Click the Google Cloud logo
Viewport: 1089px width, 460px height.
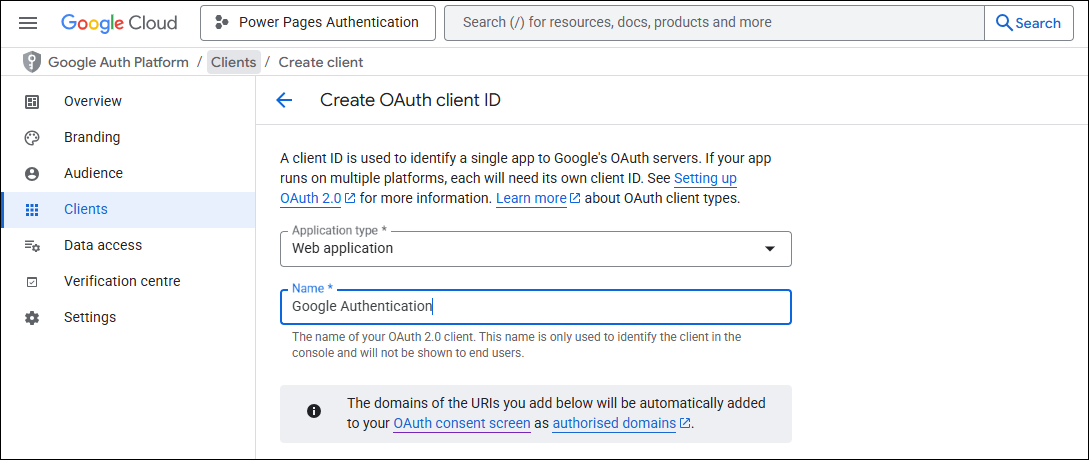point(119,23)
